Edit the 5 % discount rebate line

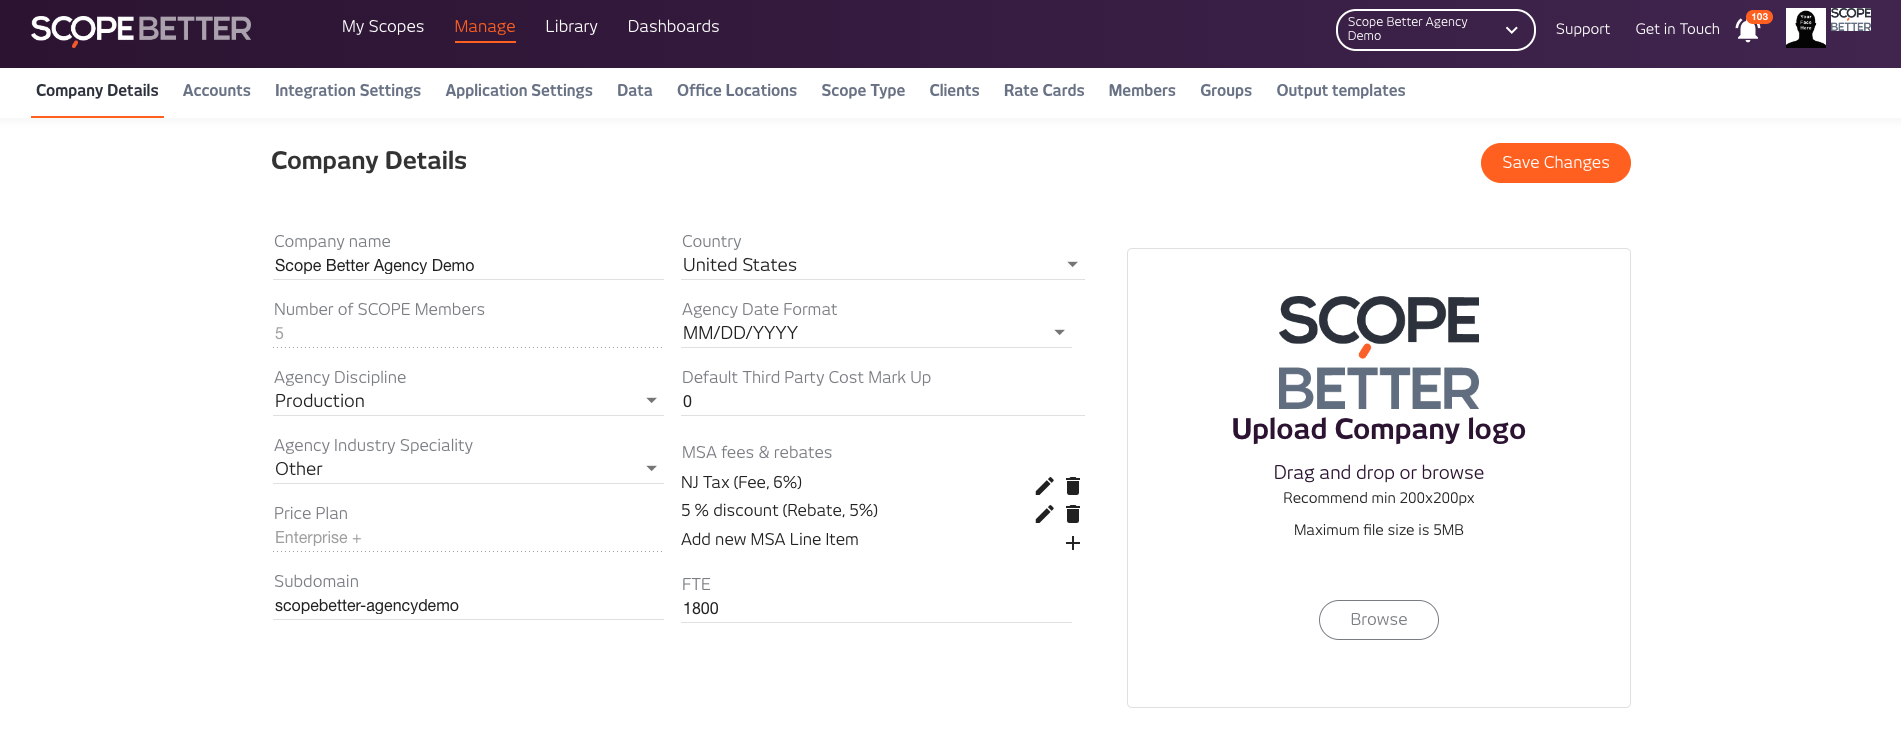click(1044, 514)
